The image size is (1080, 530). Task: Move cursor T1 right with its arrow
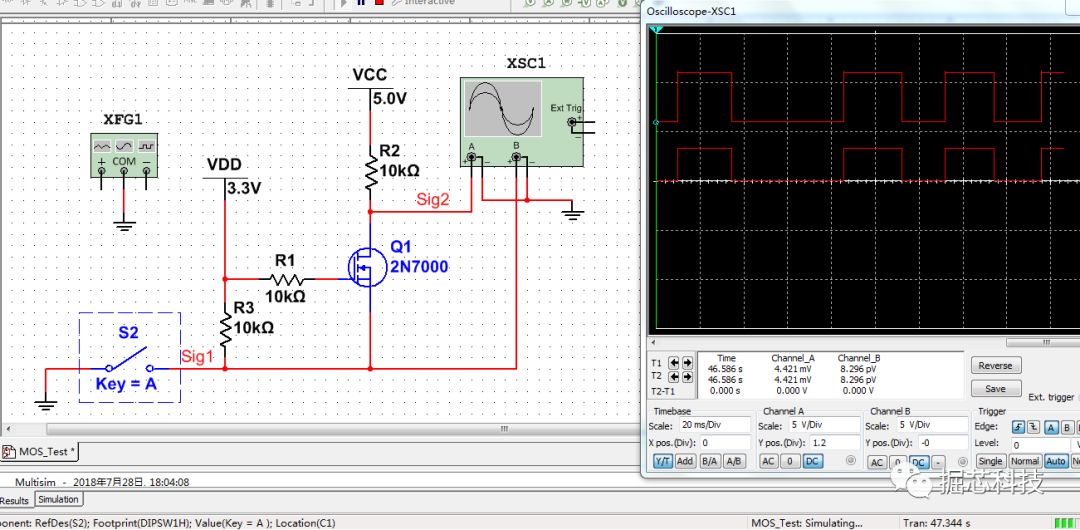point(686,363)
